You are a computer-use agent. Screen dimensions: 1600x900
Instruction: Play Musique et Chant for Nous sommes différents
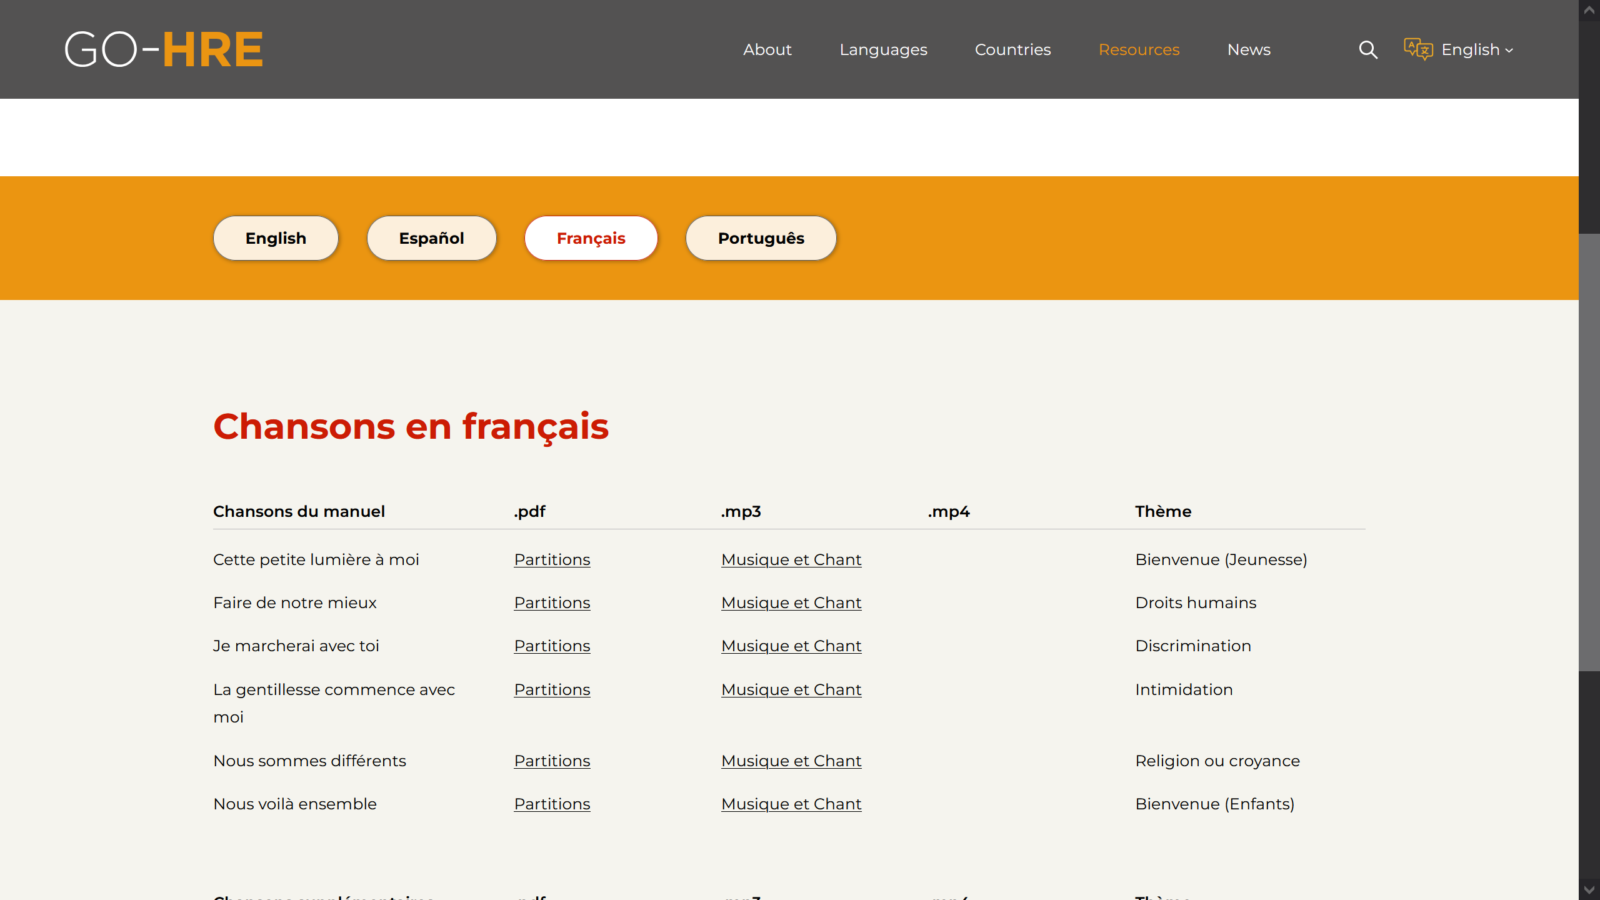pyautogui.click(x=791, y=761)
